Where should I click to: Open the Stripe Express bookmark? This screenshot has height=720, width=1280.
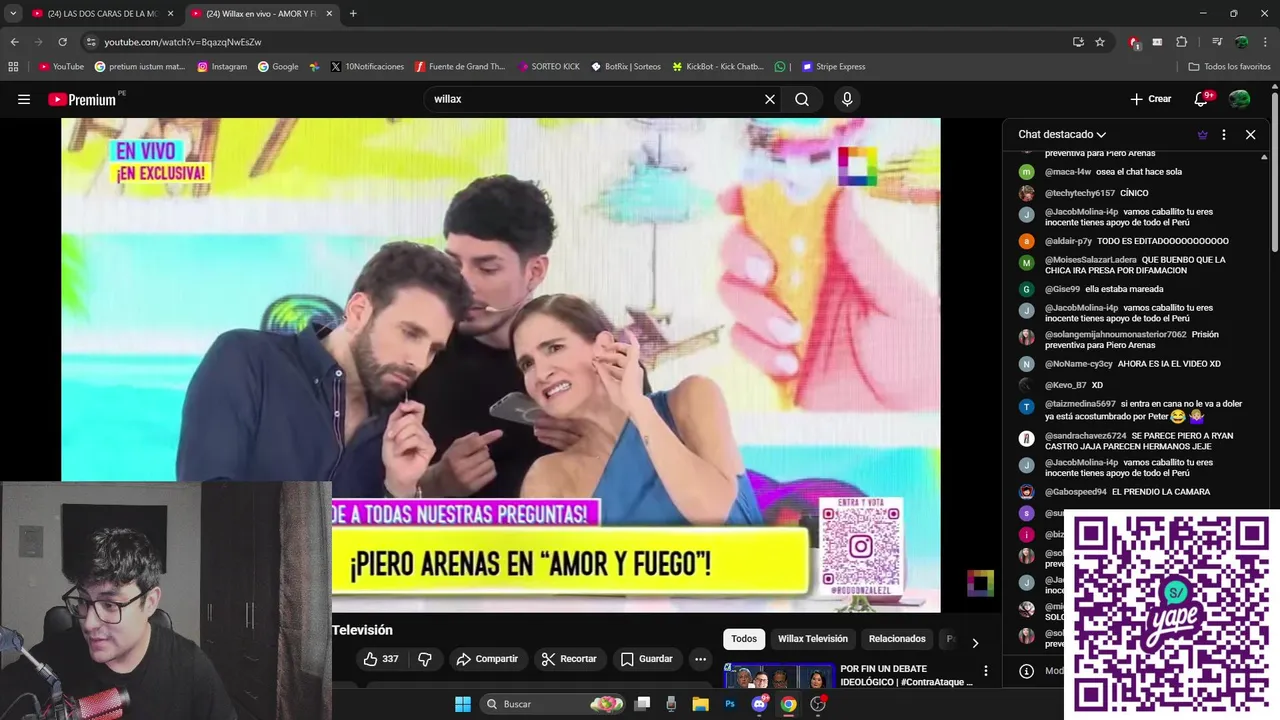[833, 66]
